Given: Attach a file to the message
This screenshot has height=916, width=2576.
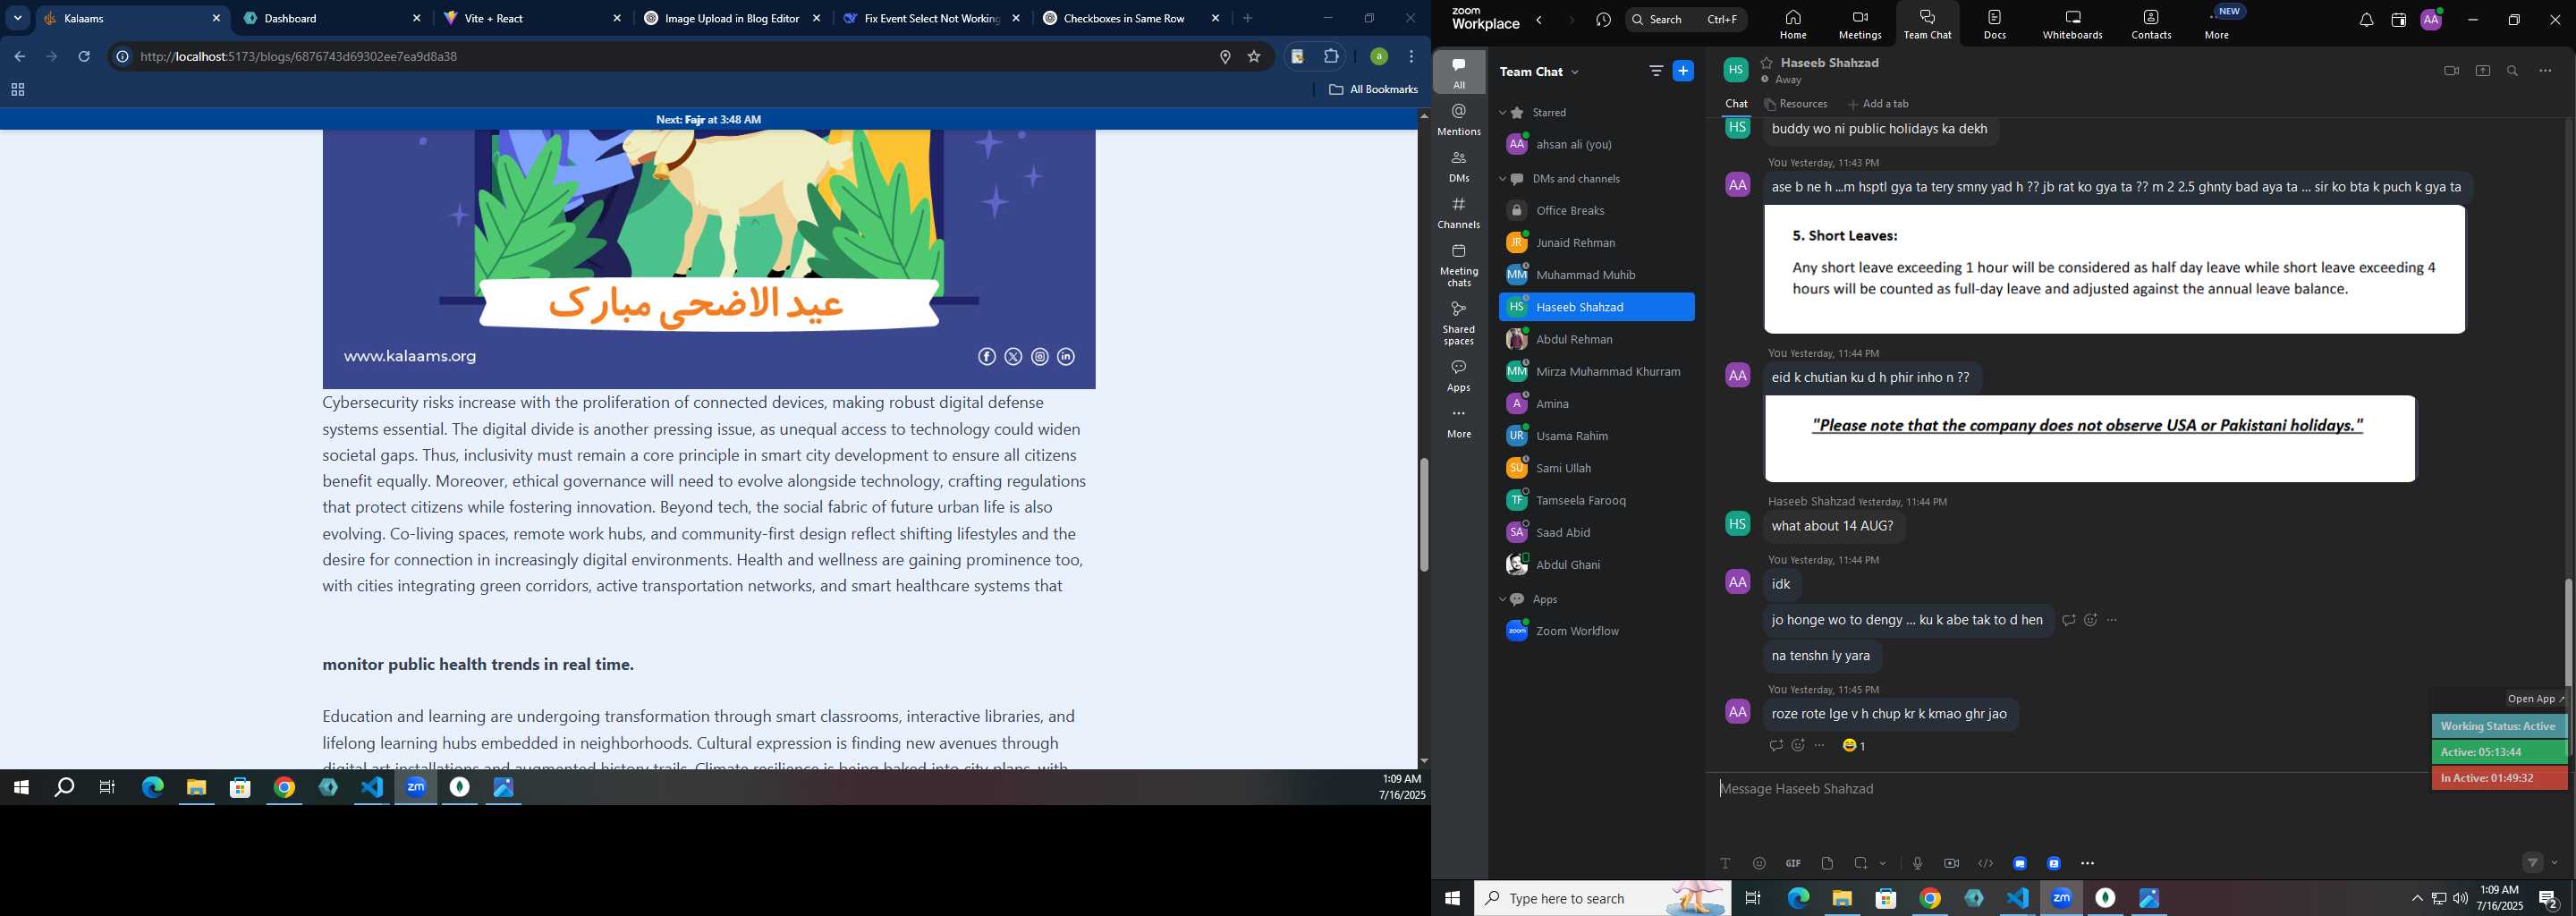Looking at the screenshot, I should pos(1827,863).
